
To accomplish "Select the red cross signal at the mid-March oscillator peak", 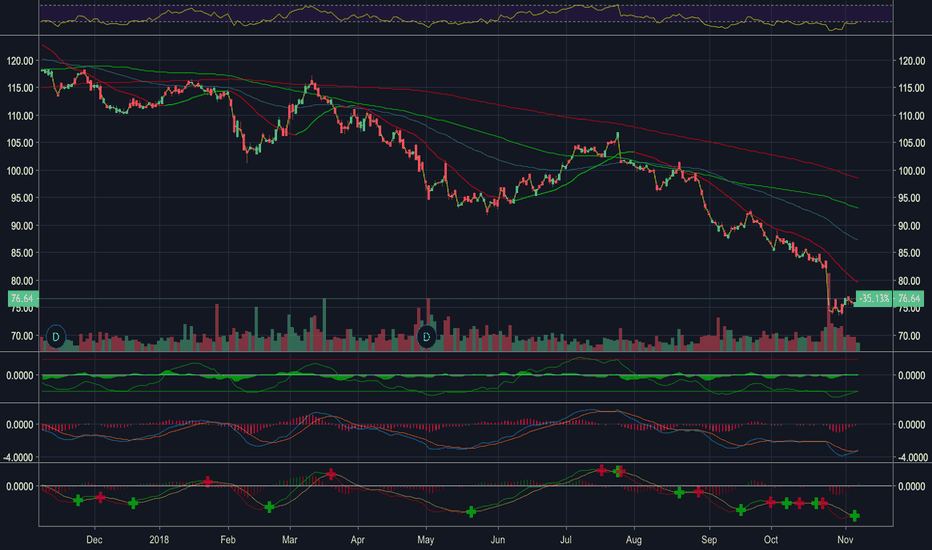I will pyautogui.click(x=331, y=474).
